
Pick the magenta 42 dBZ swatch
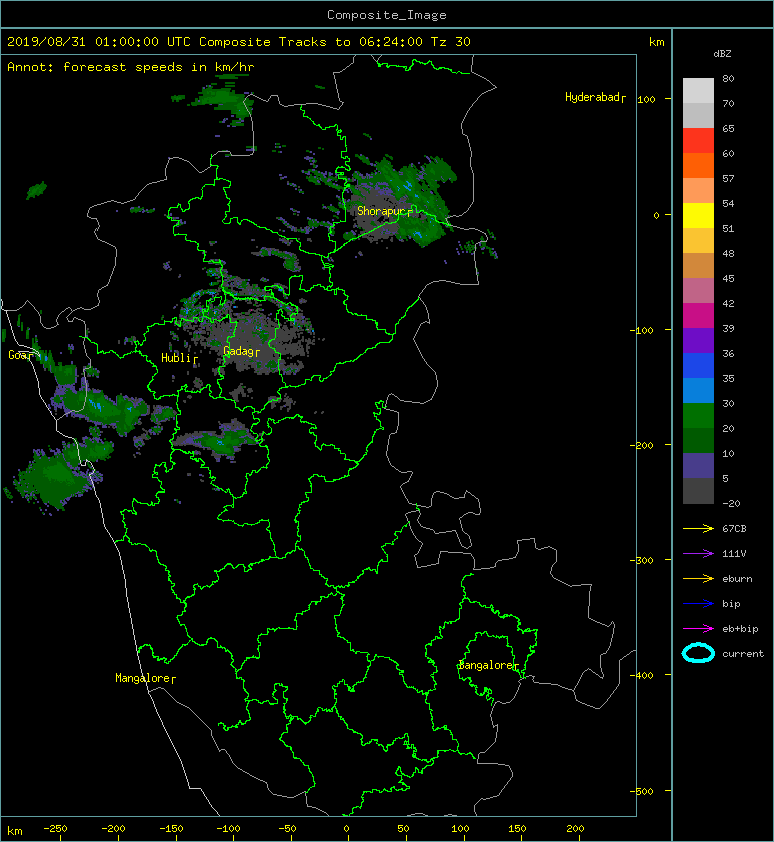[x=698, y=315]
